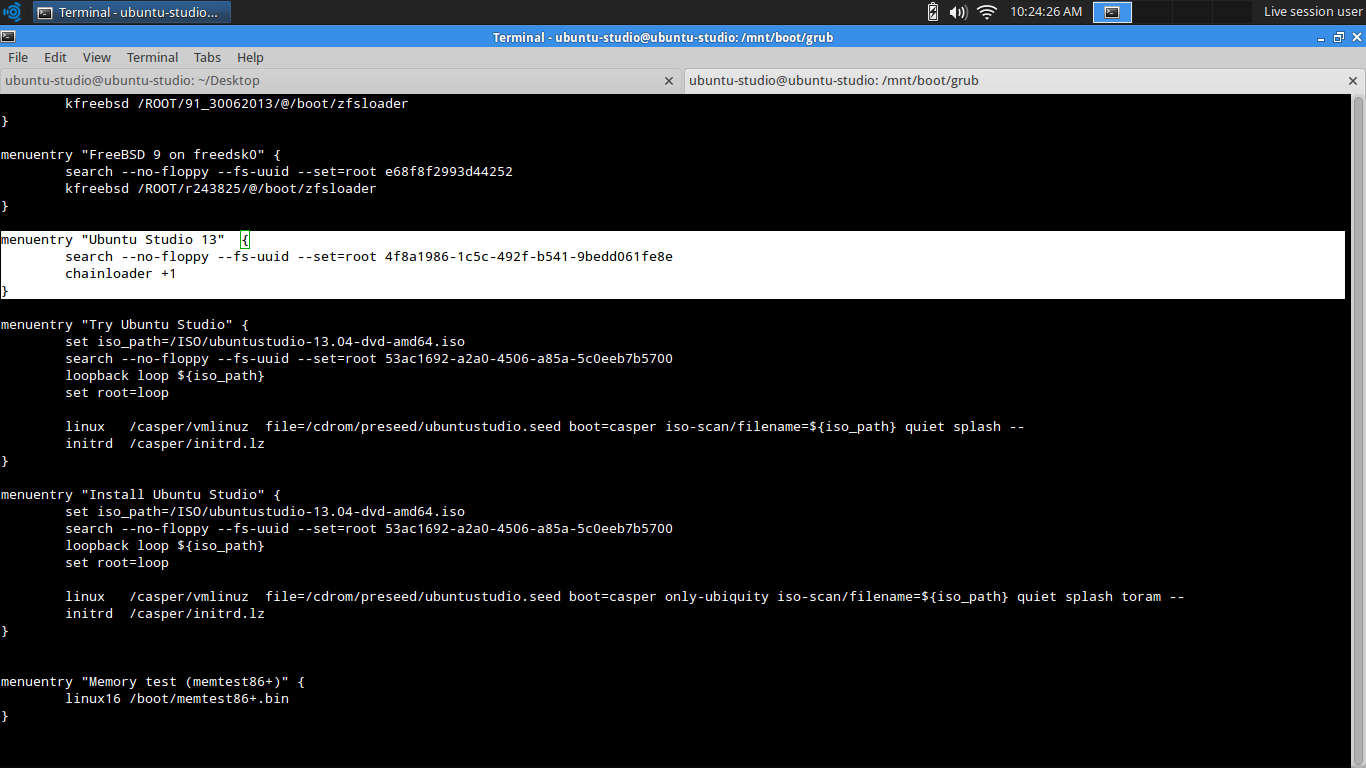
Task: Click the "linux16 /boot/memtest86+.bin" line
Action: click(177, 699)
